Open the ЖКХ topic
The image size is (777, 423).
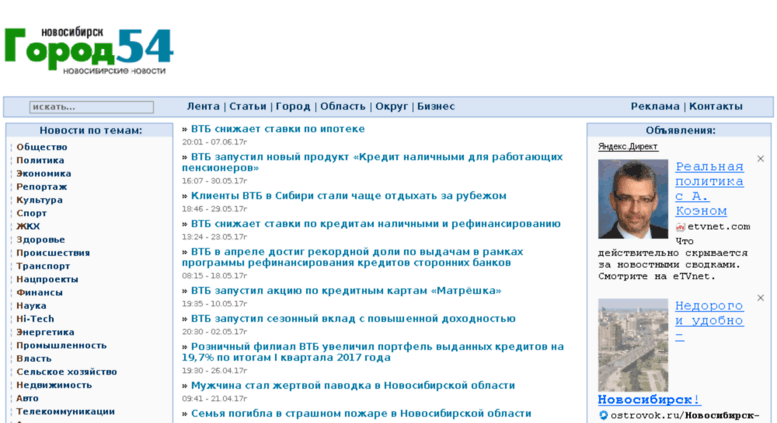(x=28, y=226)
